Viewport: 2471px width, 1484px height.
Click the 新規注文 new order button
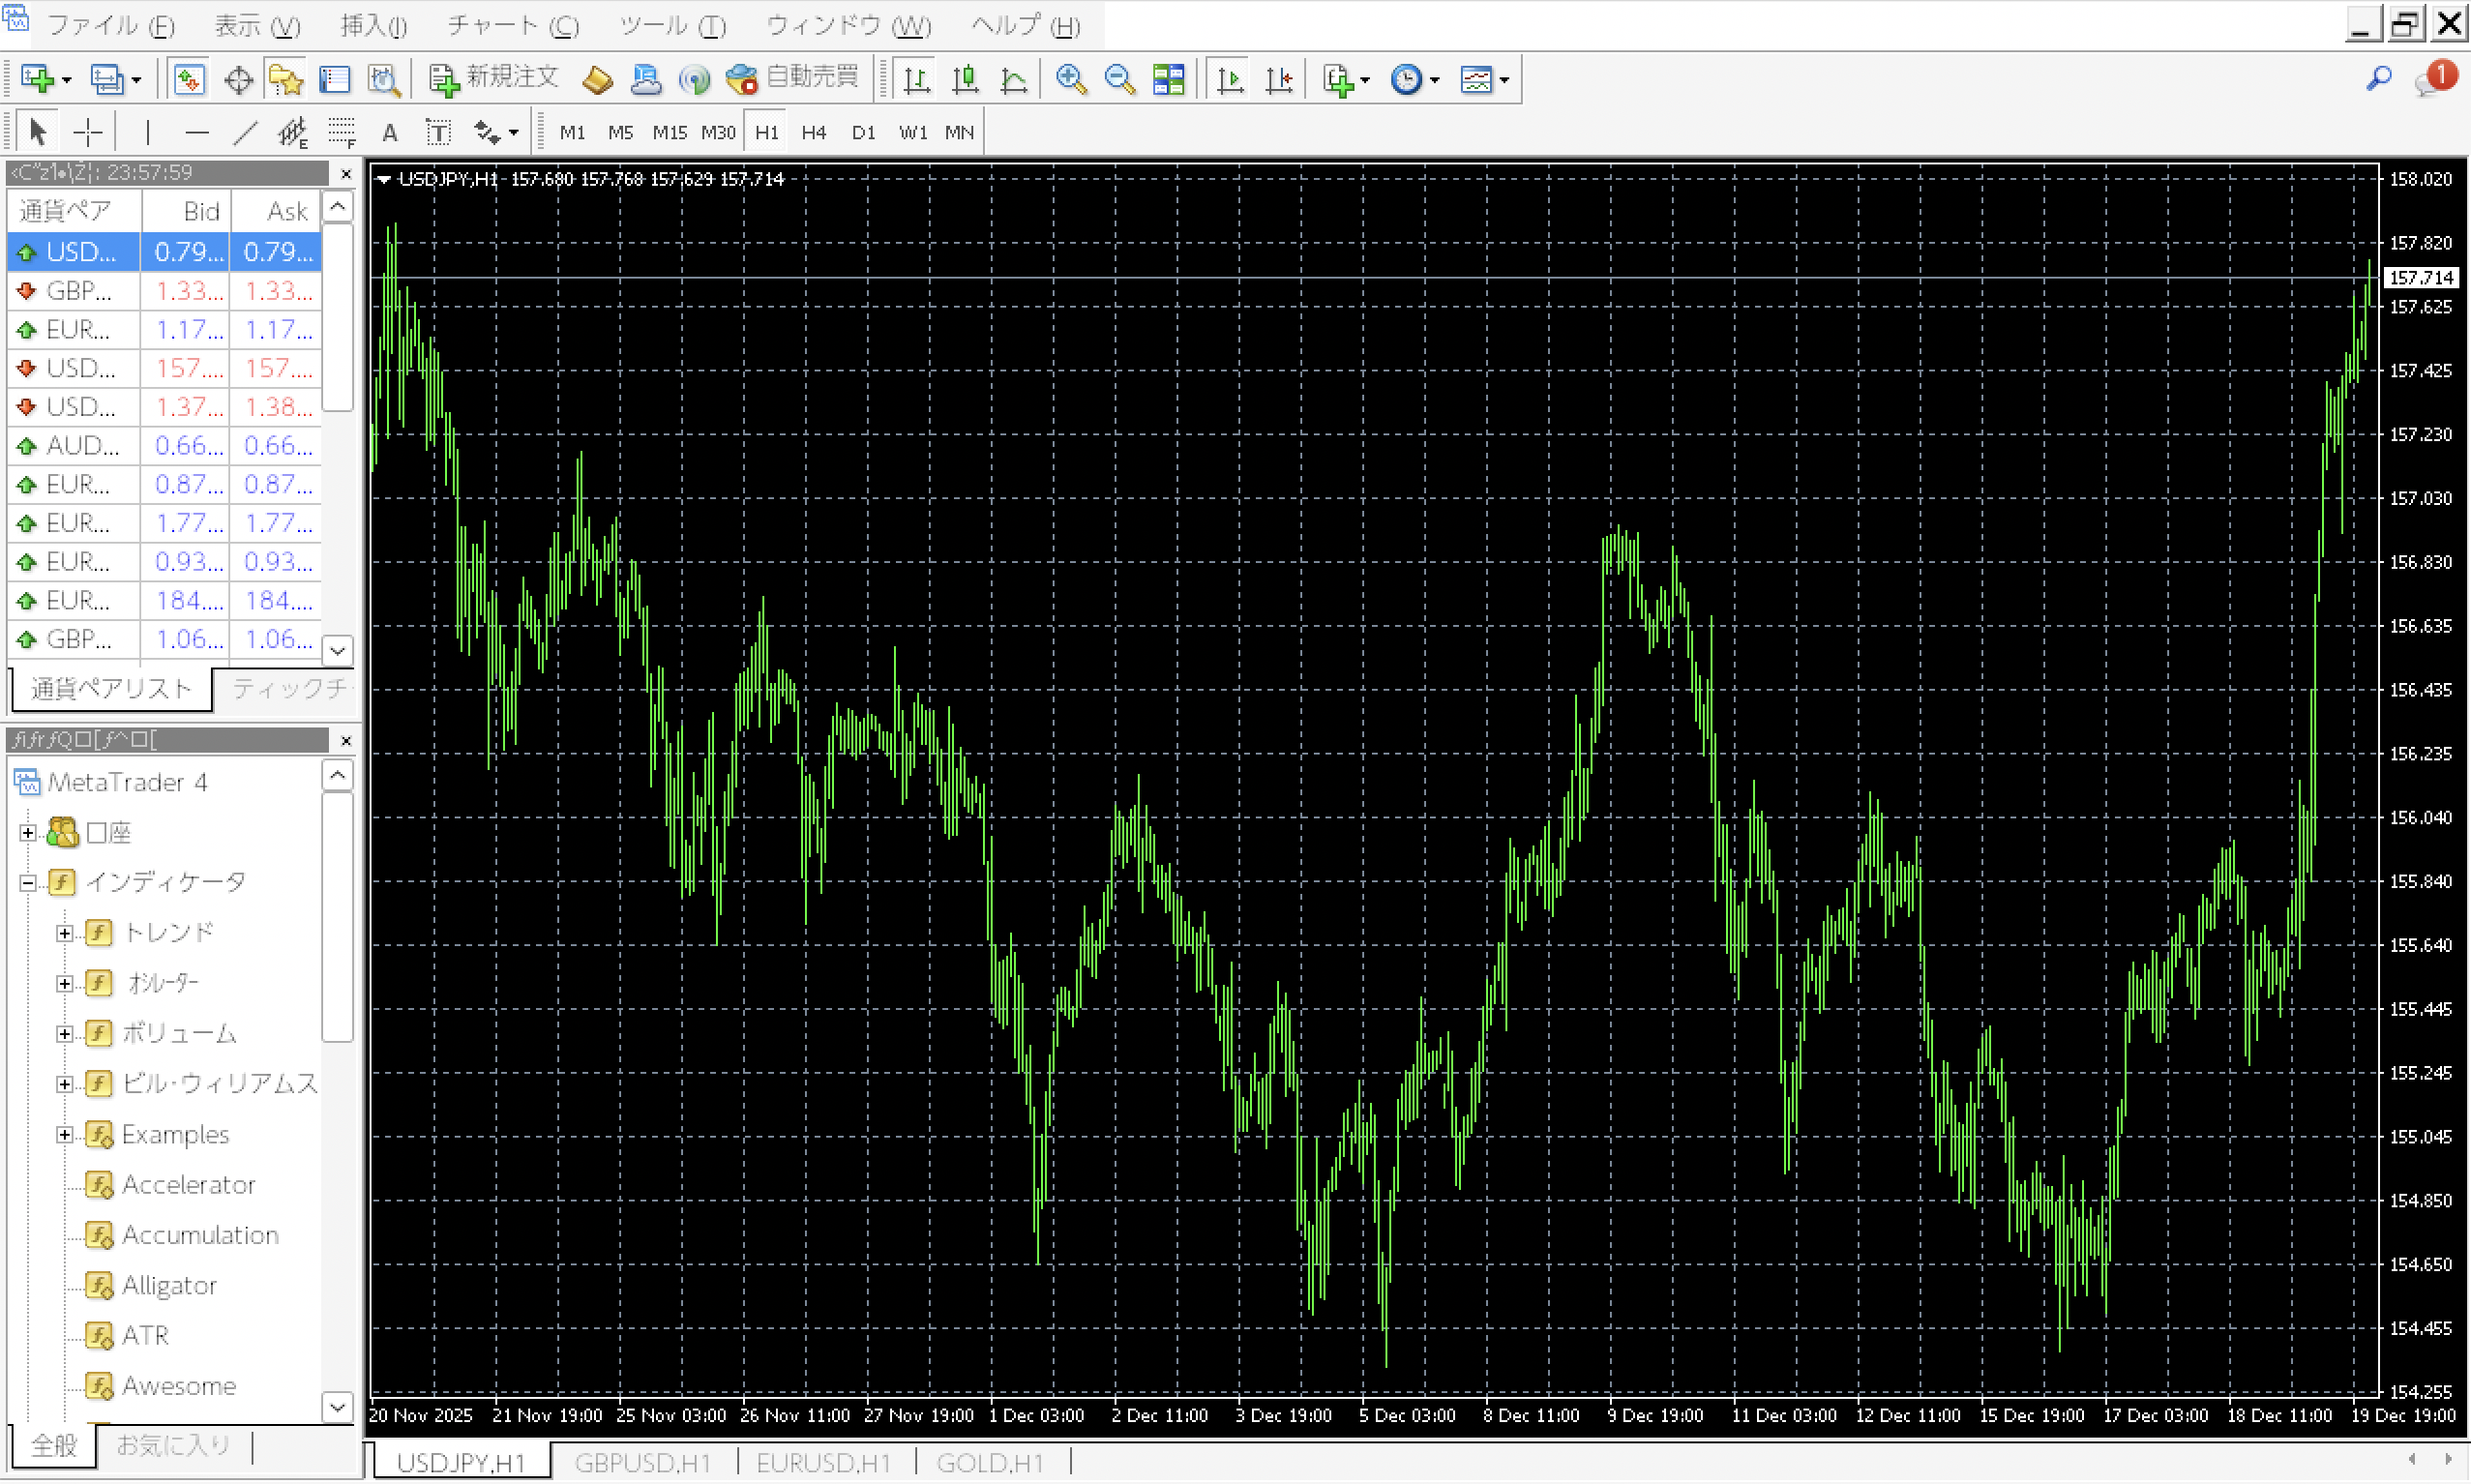pos(494,79)
